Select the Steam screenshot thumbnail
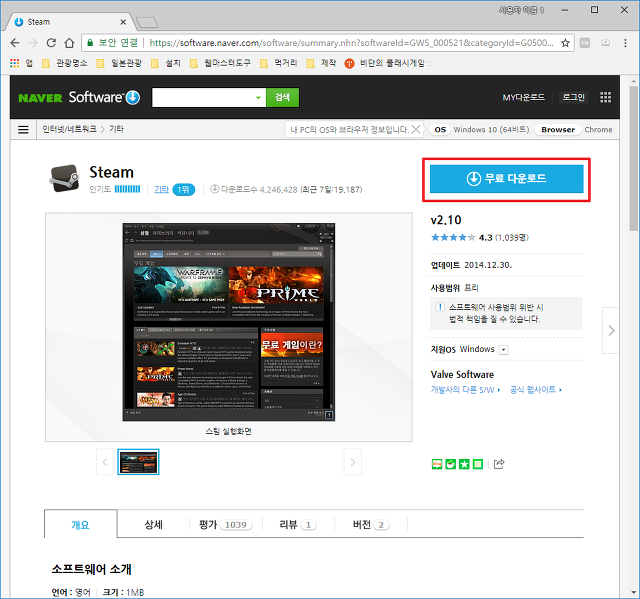640x599 pixels. [x=138, y=462]
